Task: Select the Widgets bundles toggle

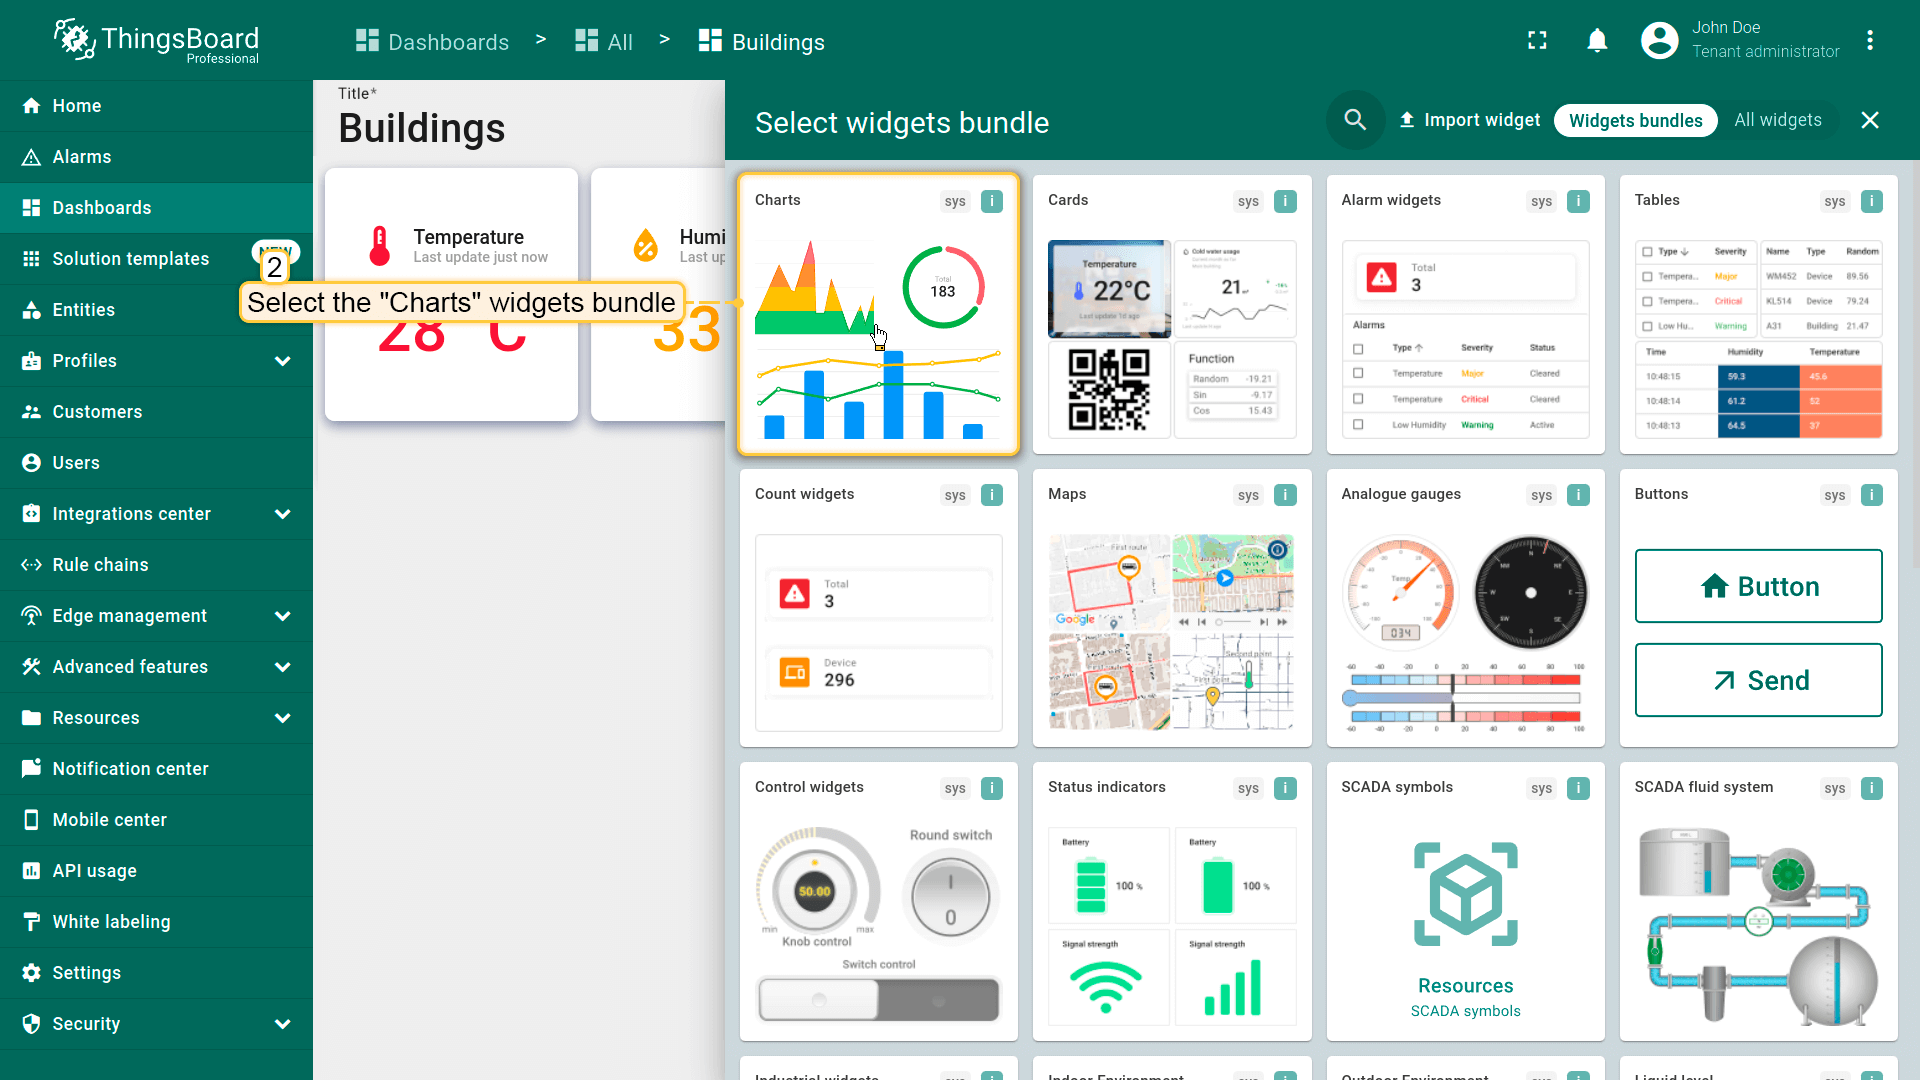Action: tap(1635, 120)
